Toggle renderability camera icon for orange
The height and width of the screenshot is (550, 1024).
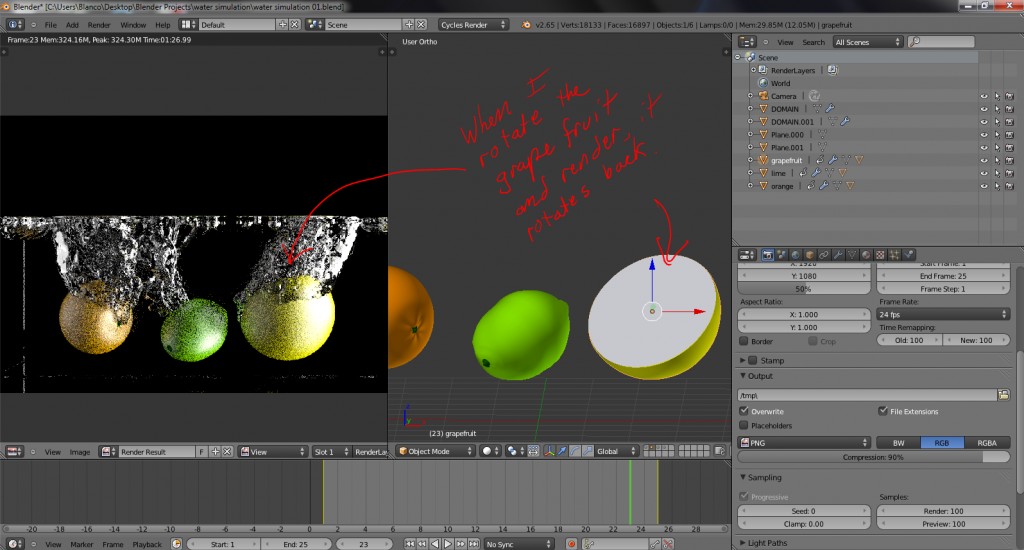click(x=1010, y=186)
